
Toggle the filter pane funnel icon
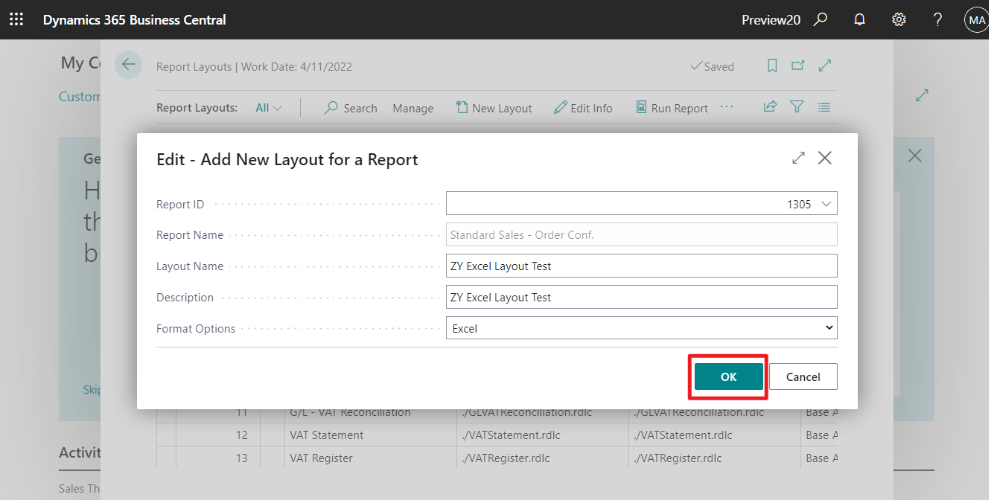pos(797,107)
